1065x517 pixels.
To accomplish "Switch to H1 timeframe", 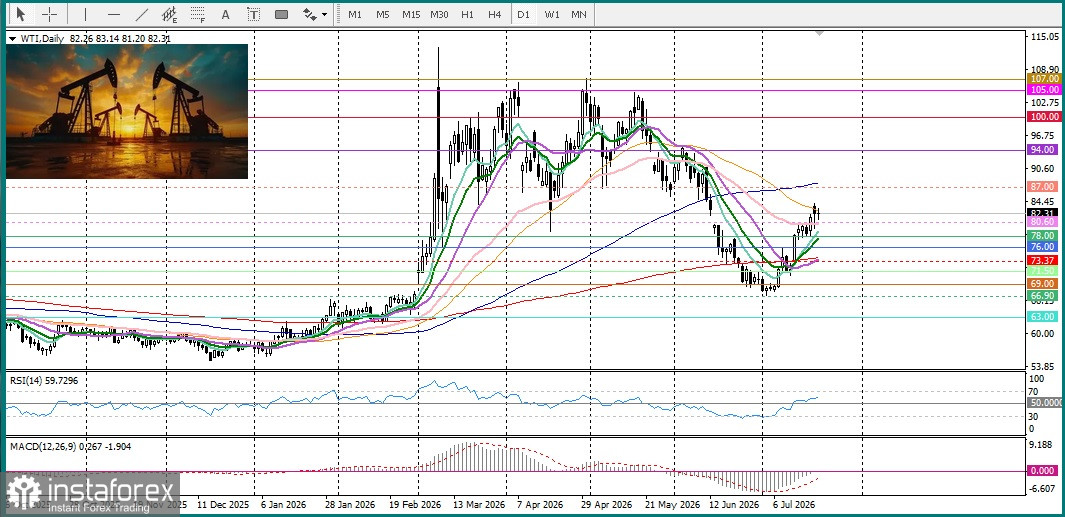I will tap(467, 14).
